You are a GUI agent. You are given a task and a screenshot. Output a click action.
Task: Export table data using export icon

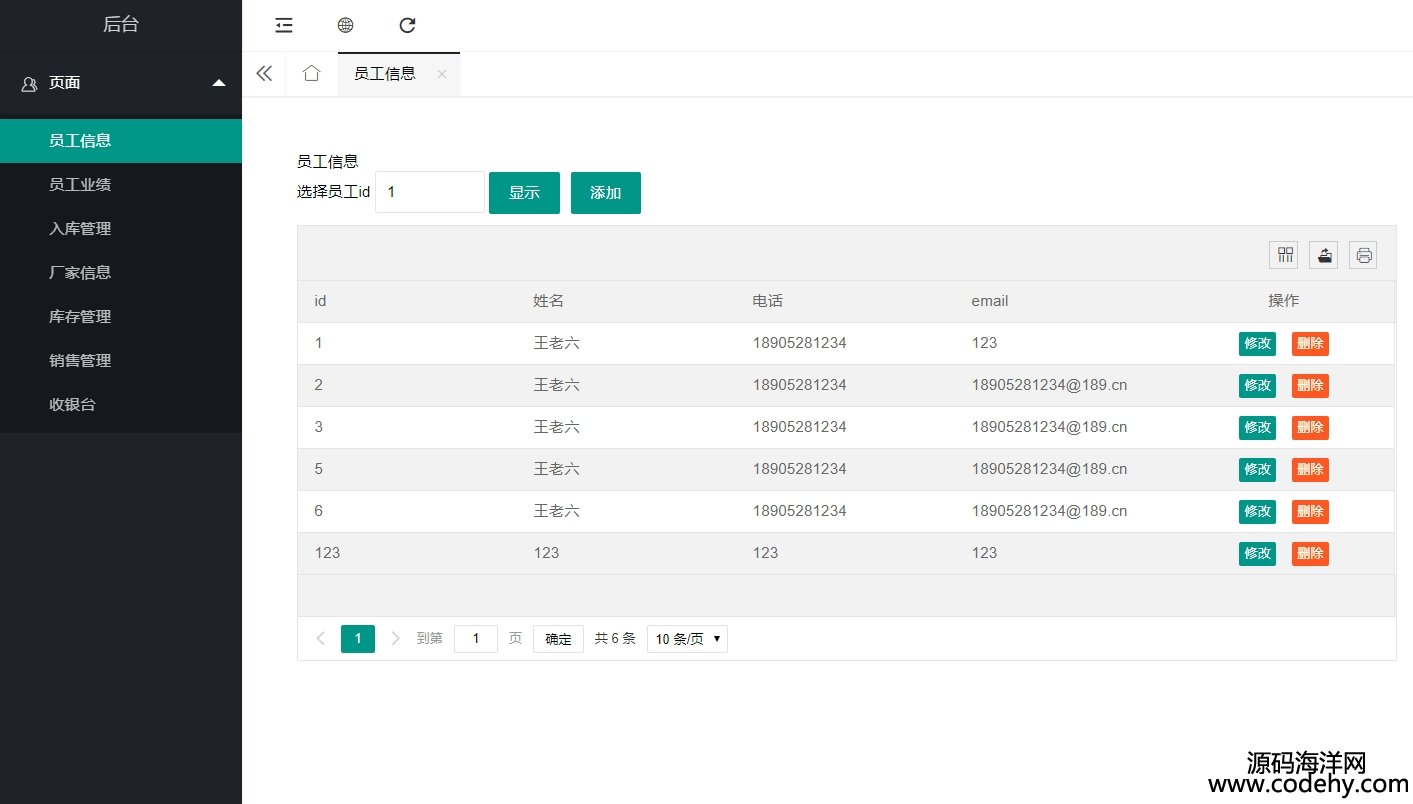pos(1324,255)
